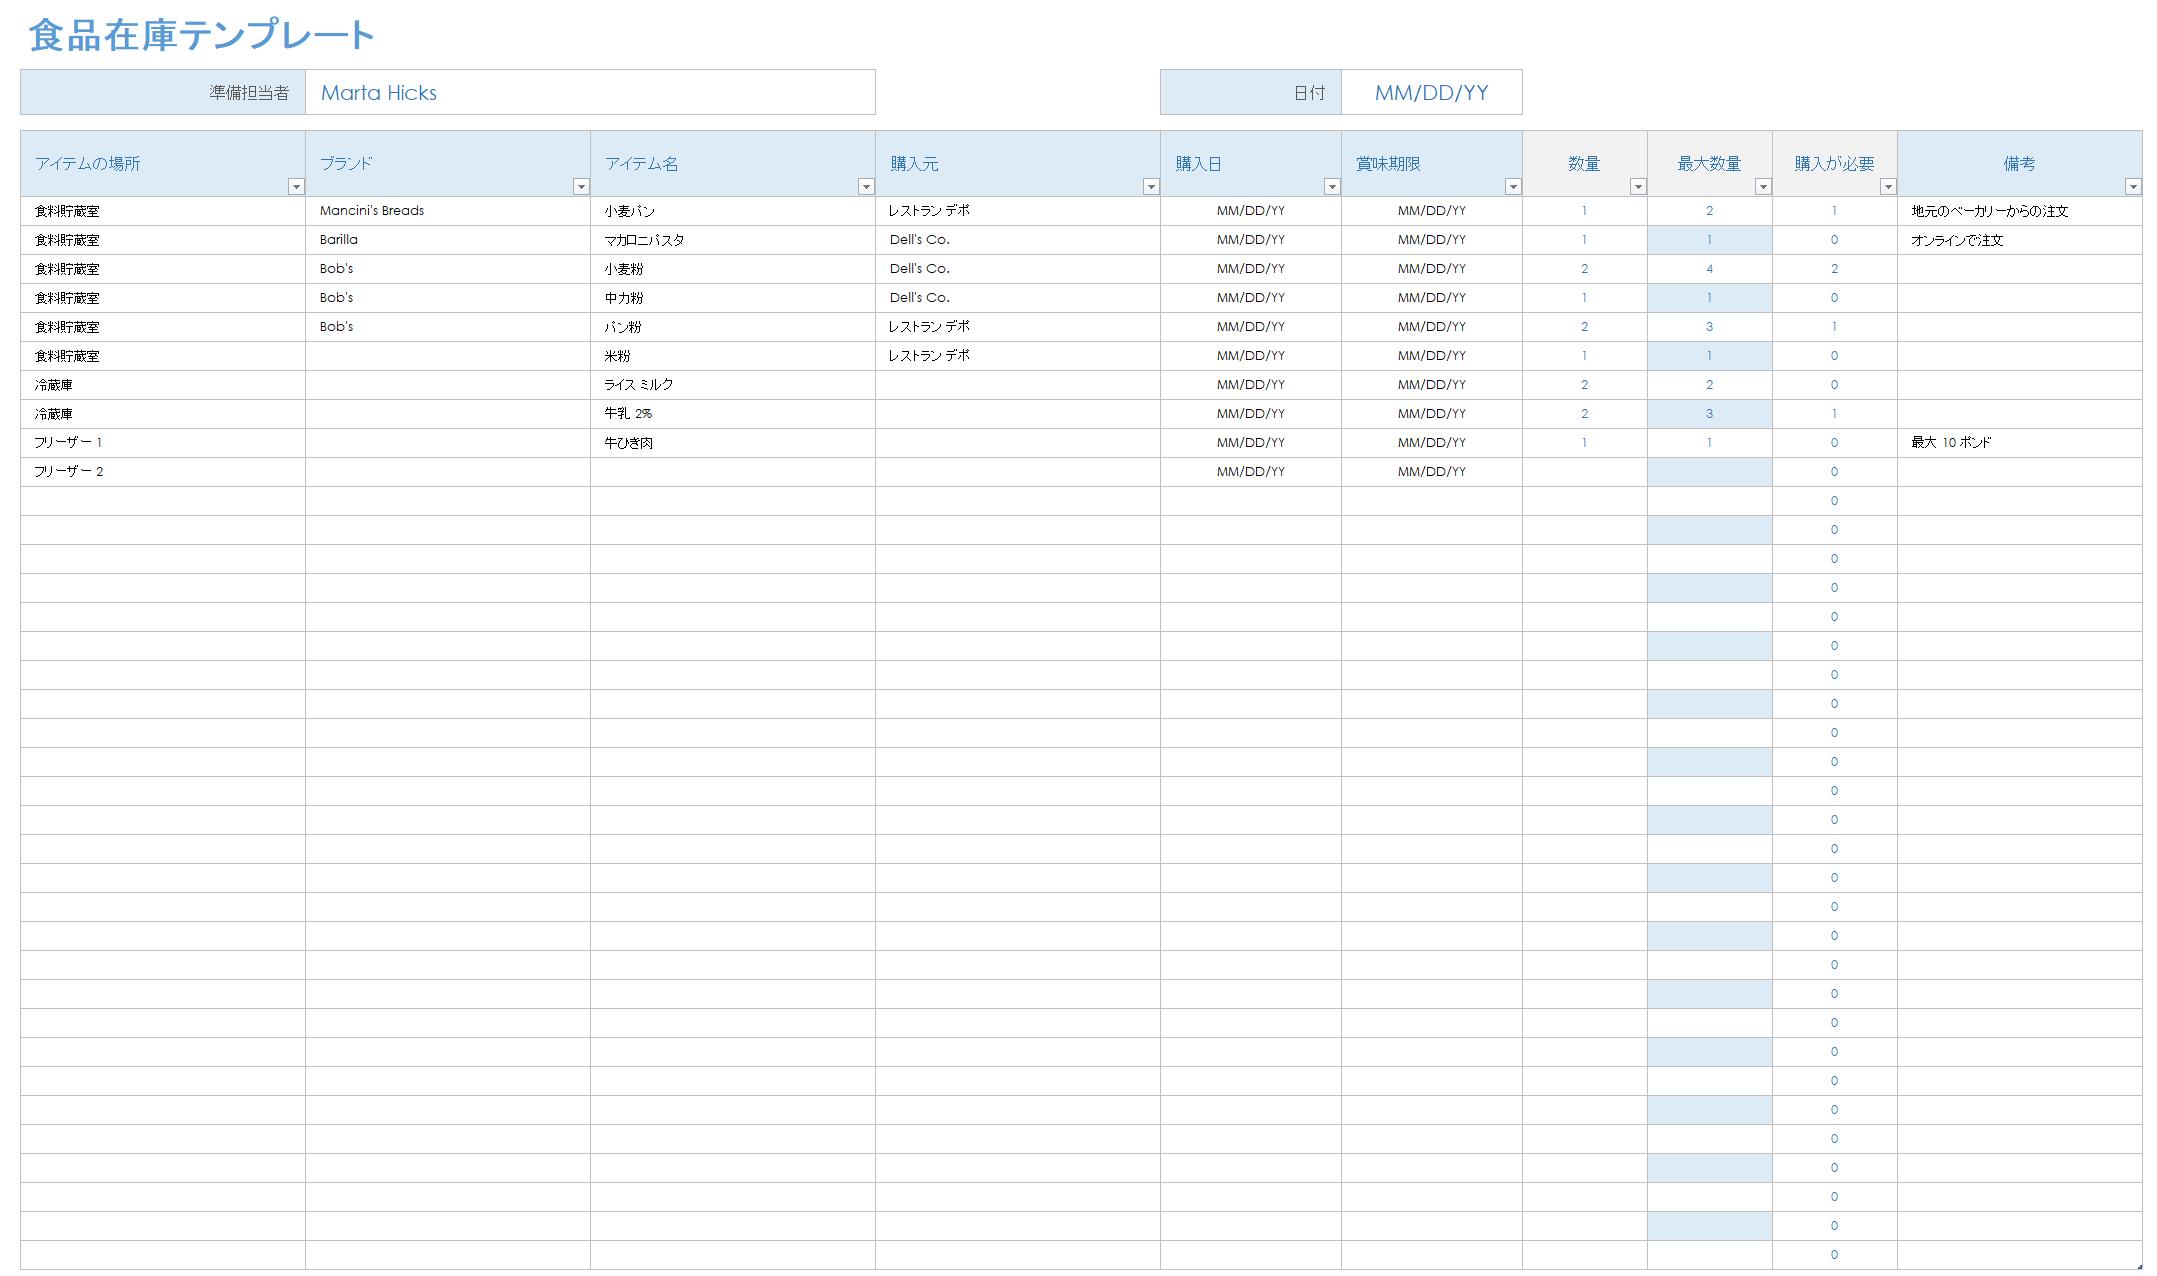Select the 地元のベーカリーからの注文 note cell

[x=2019, y=211]
